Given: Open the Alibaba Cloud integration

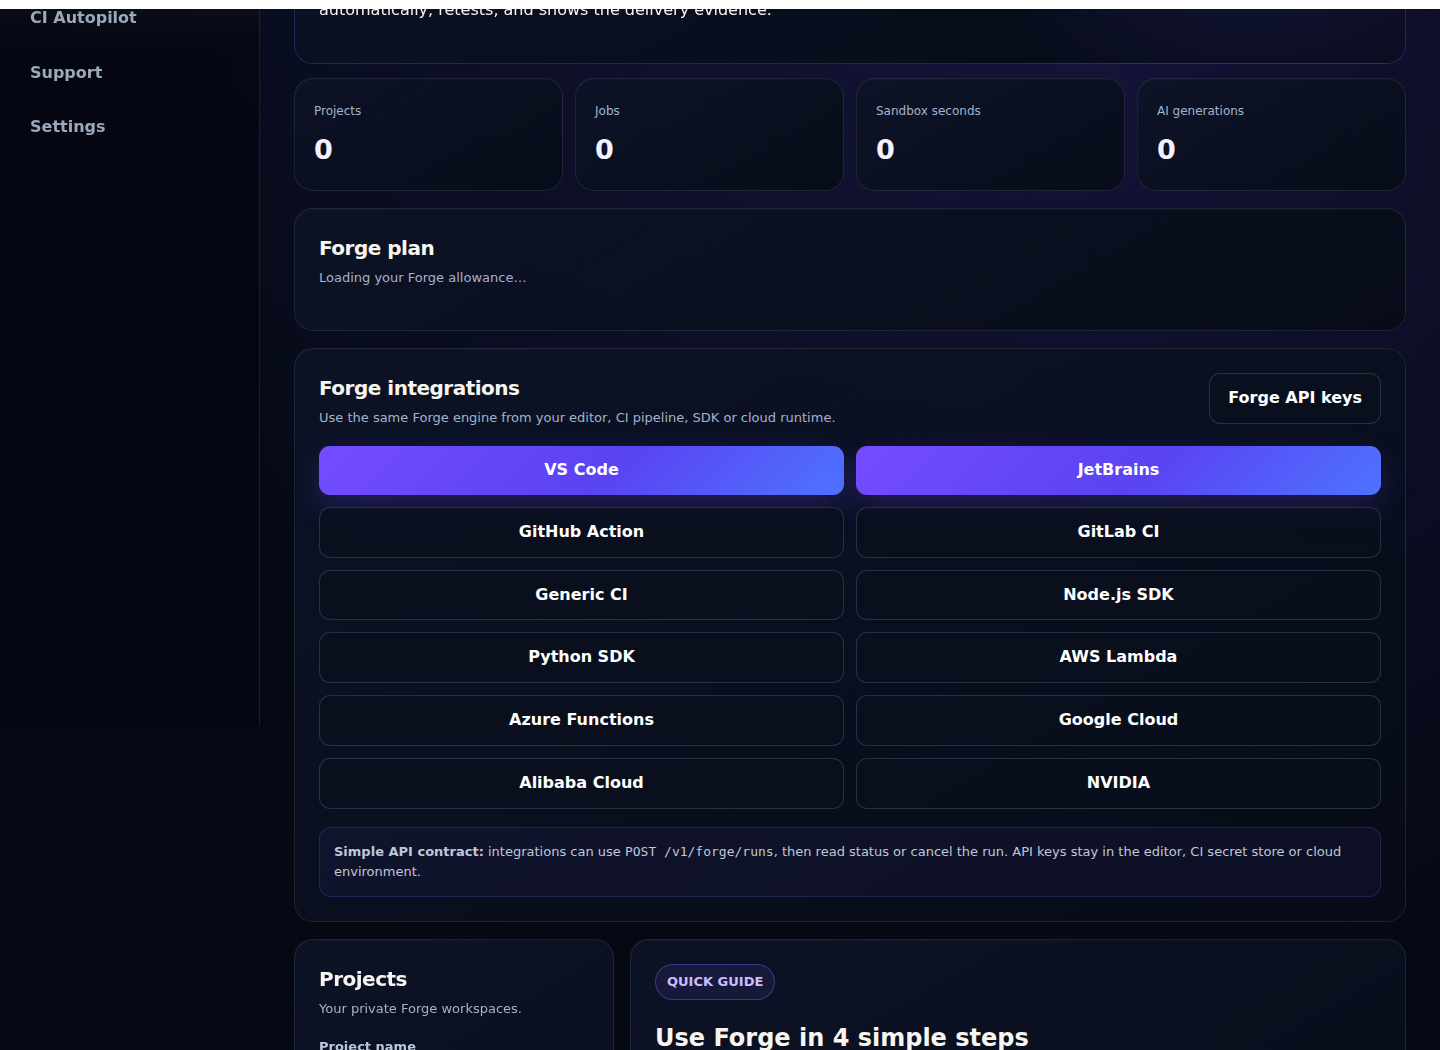Looking at the screenshot, I should point(581,783).
